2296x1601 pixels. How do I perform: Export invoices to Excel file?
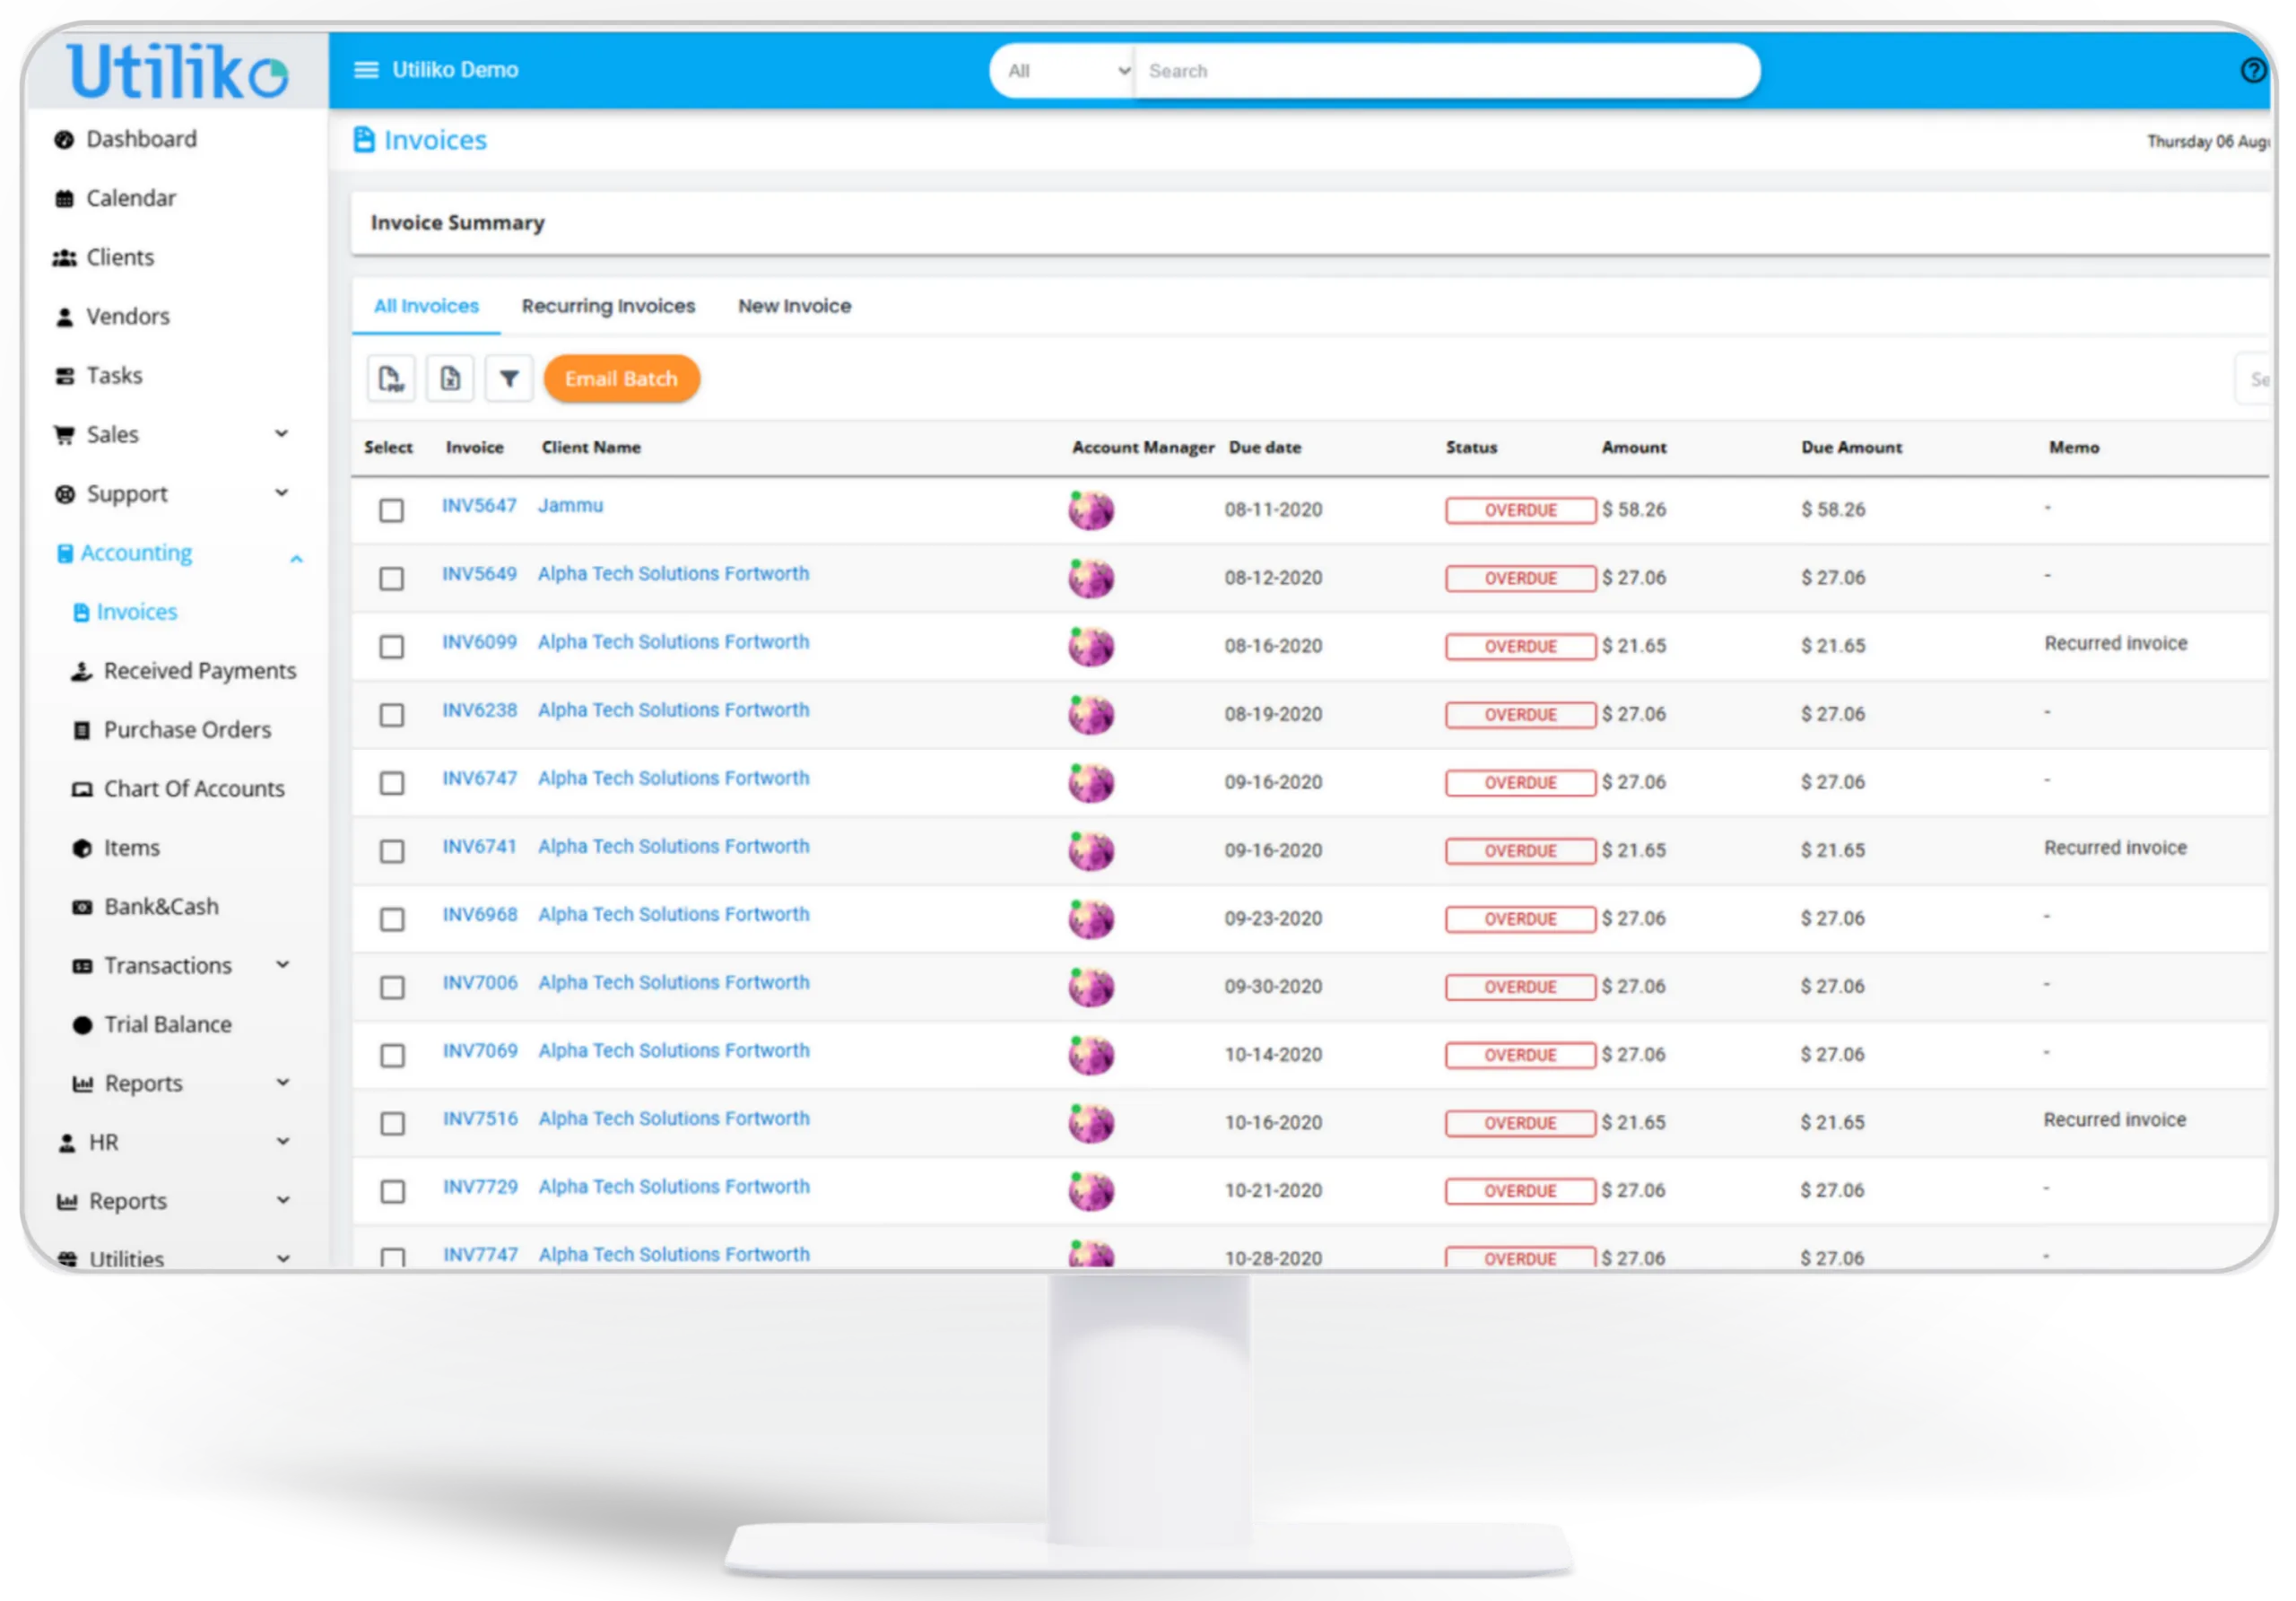[450, 379]
